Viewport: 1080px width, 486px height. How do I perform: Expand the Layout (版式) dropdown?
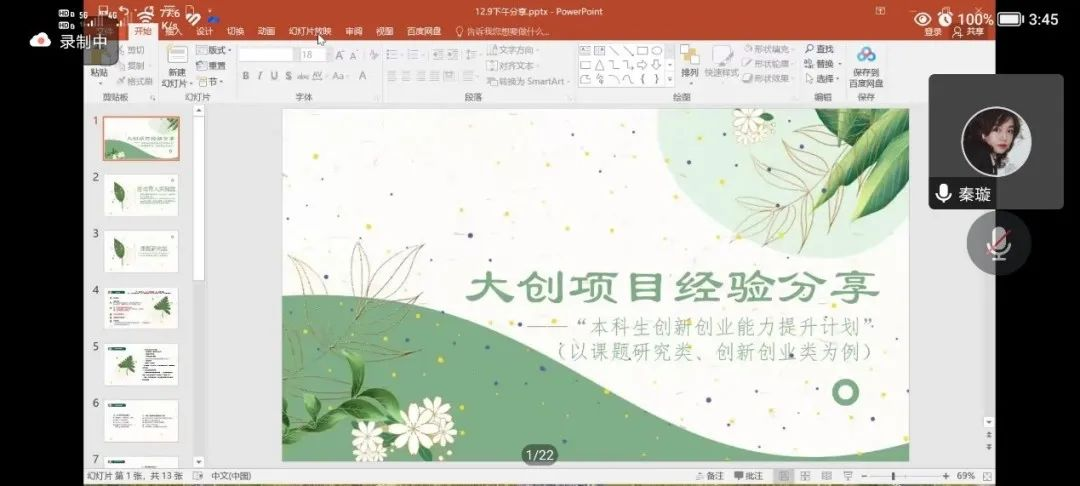[215, 50]
